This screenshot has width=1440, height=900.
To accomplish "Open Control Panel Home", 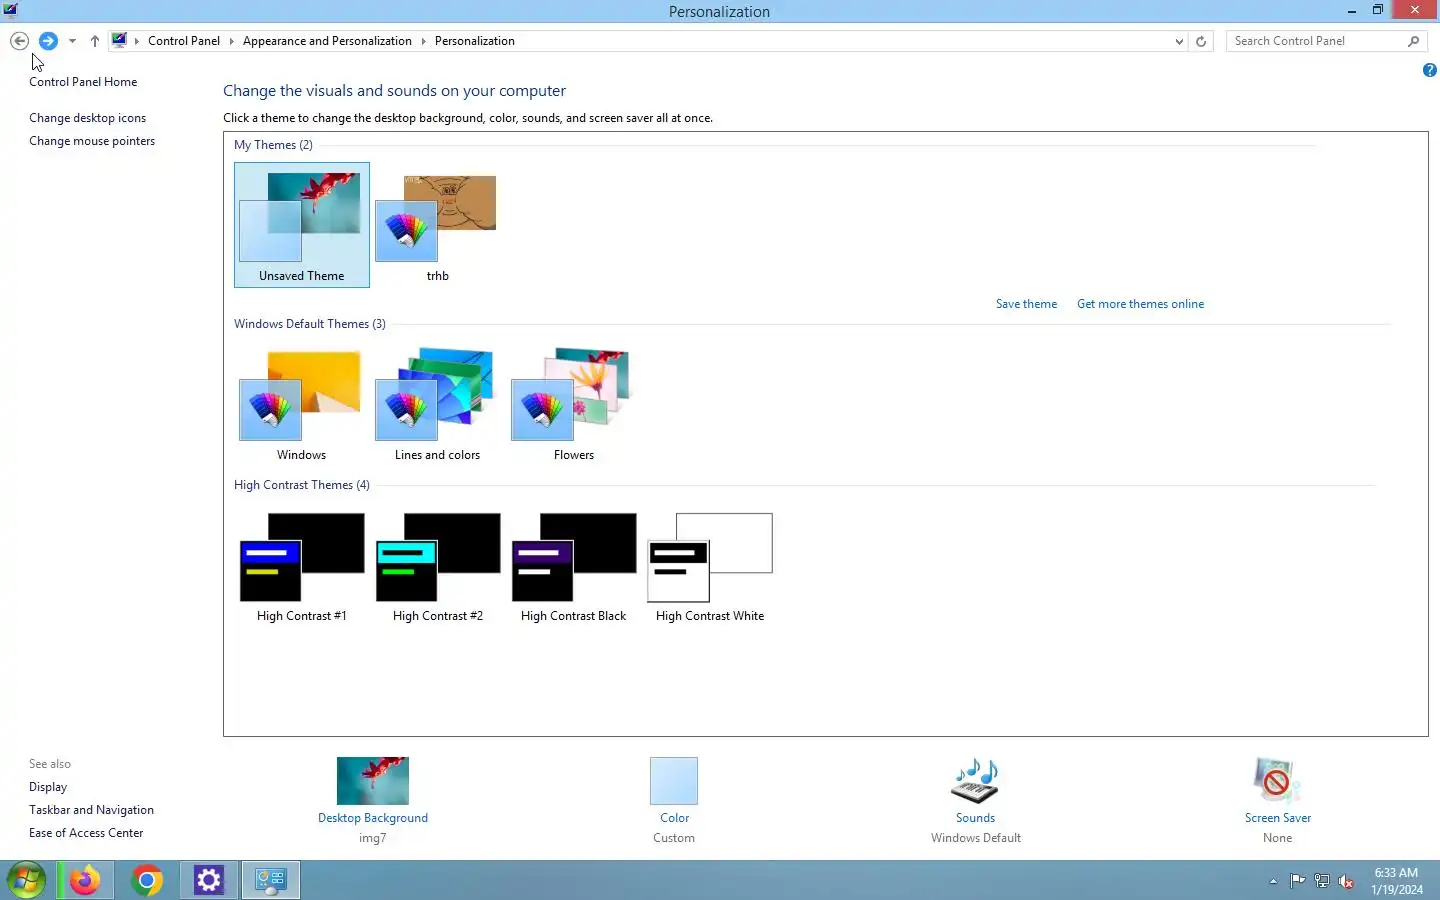I will [83, 82].
